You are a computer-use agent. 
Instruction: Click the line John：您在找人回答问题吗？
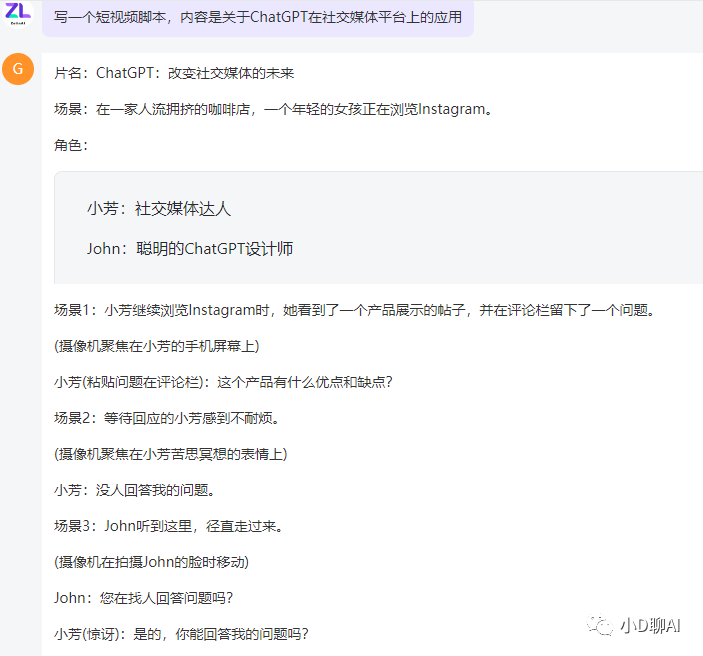pos(143,598)
